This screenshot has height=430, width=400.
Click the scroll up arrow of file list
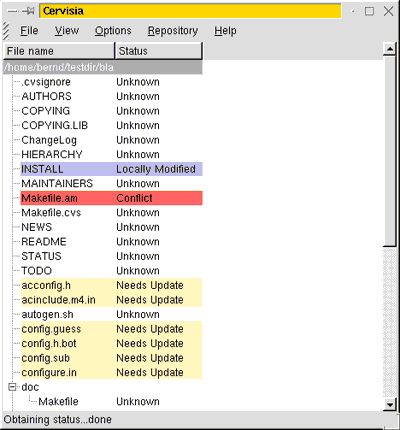(x=389, y=49)
